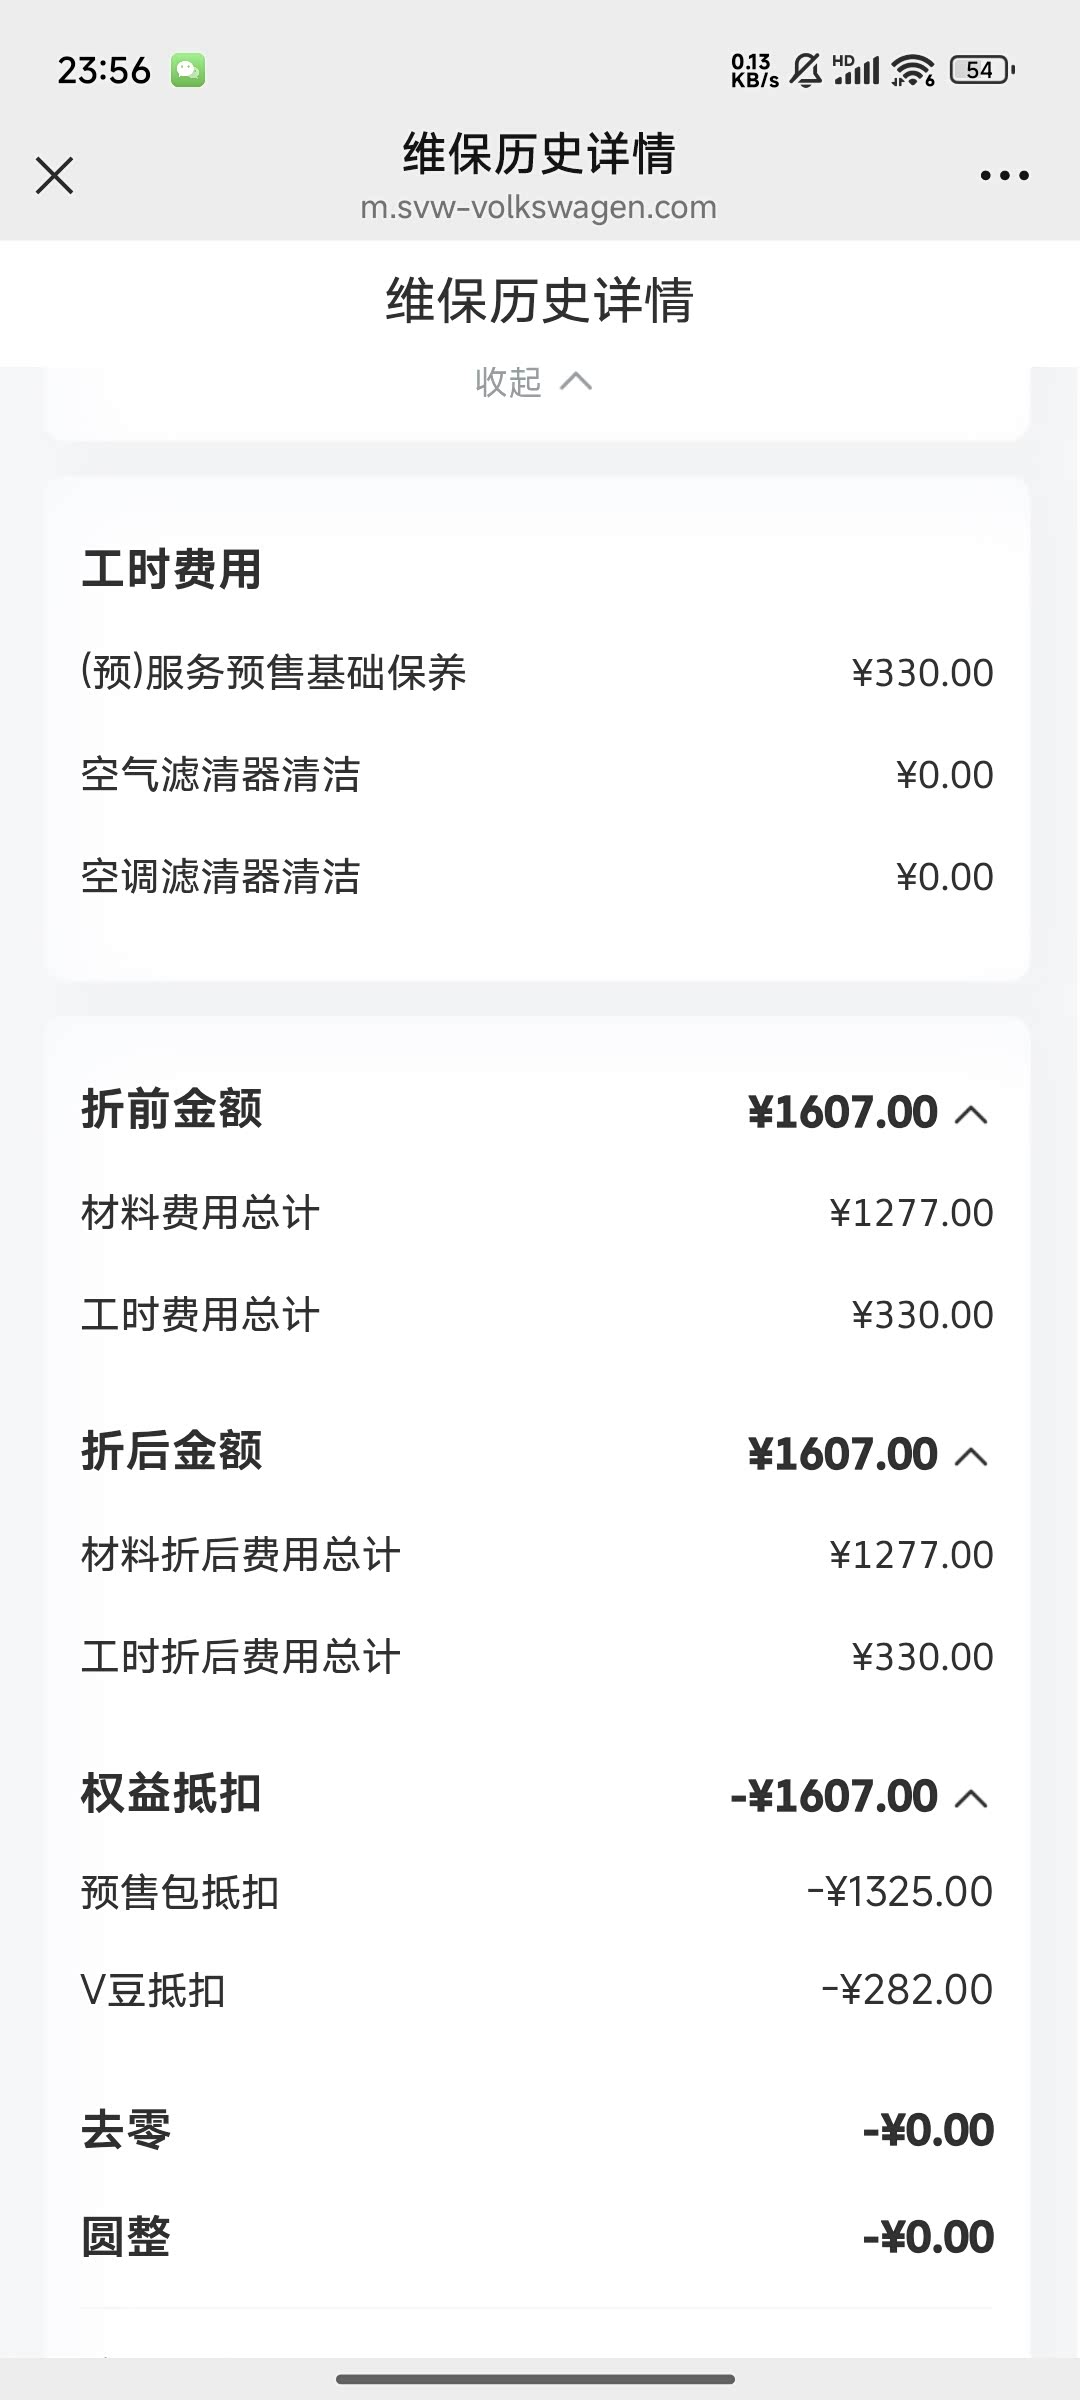Tap the HD cellular signal icon
Screen dimensions: 1080x2400
click(857, 70)
